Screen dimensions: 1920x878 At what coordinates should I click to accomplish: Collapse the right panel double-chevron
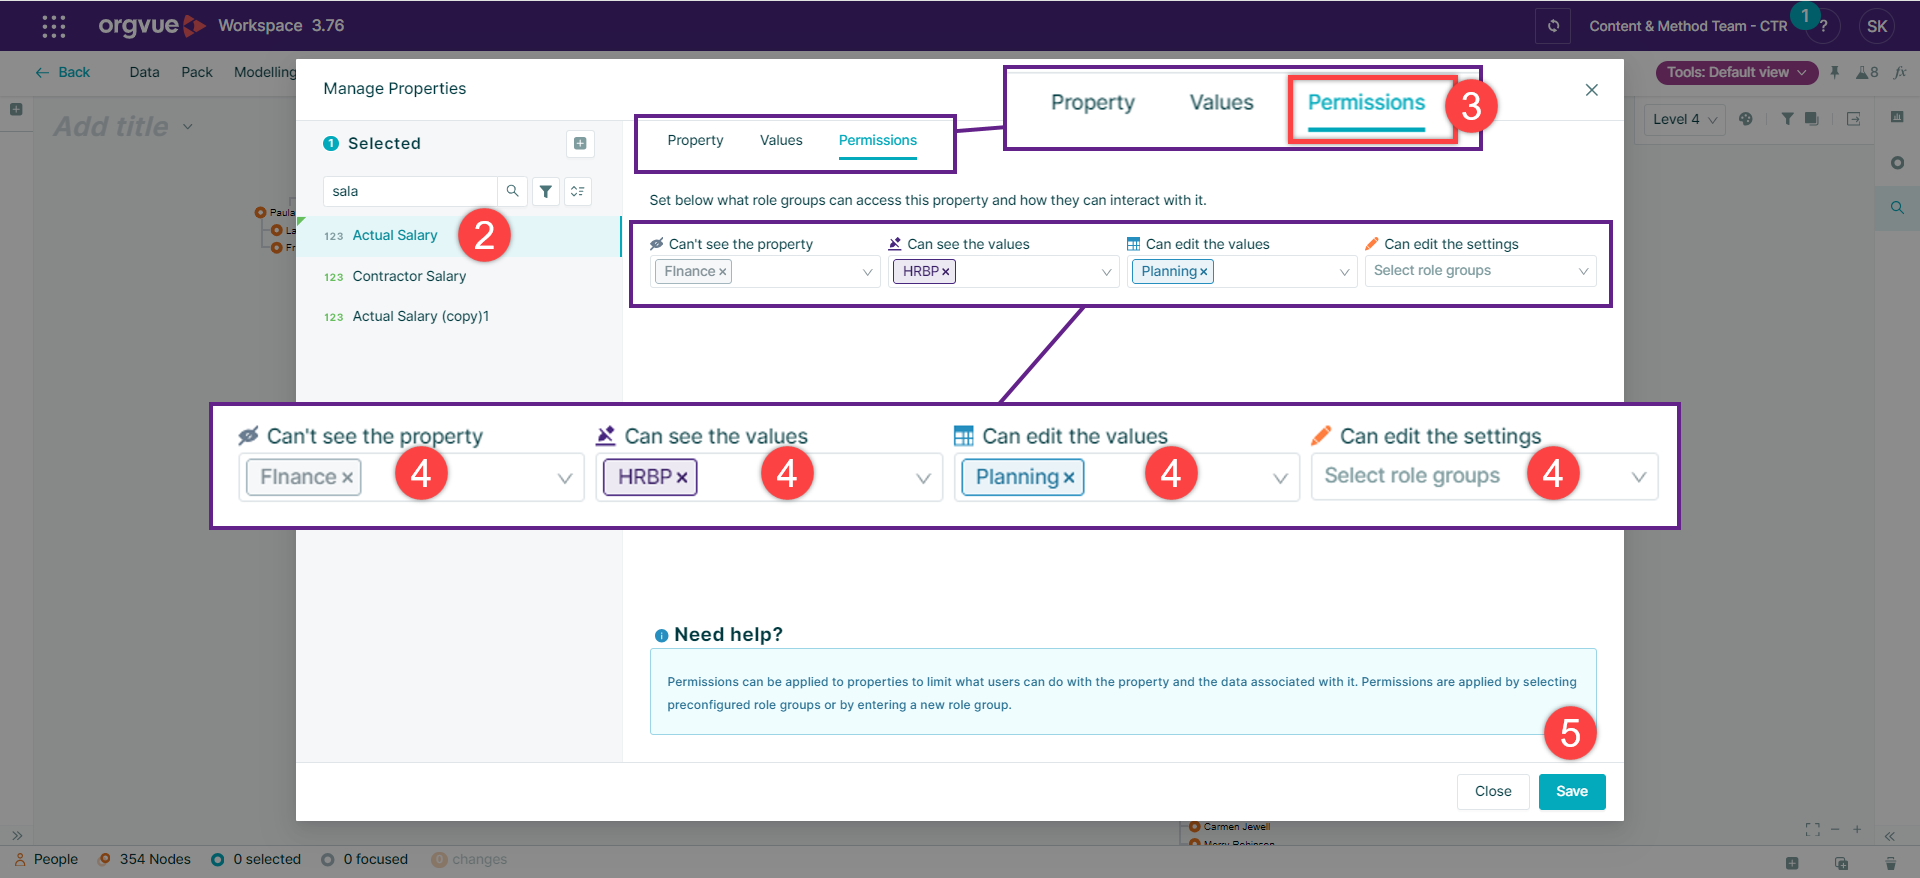[1890, 836]
